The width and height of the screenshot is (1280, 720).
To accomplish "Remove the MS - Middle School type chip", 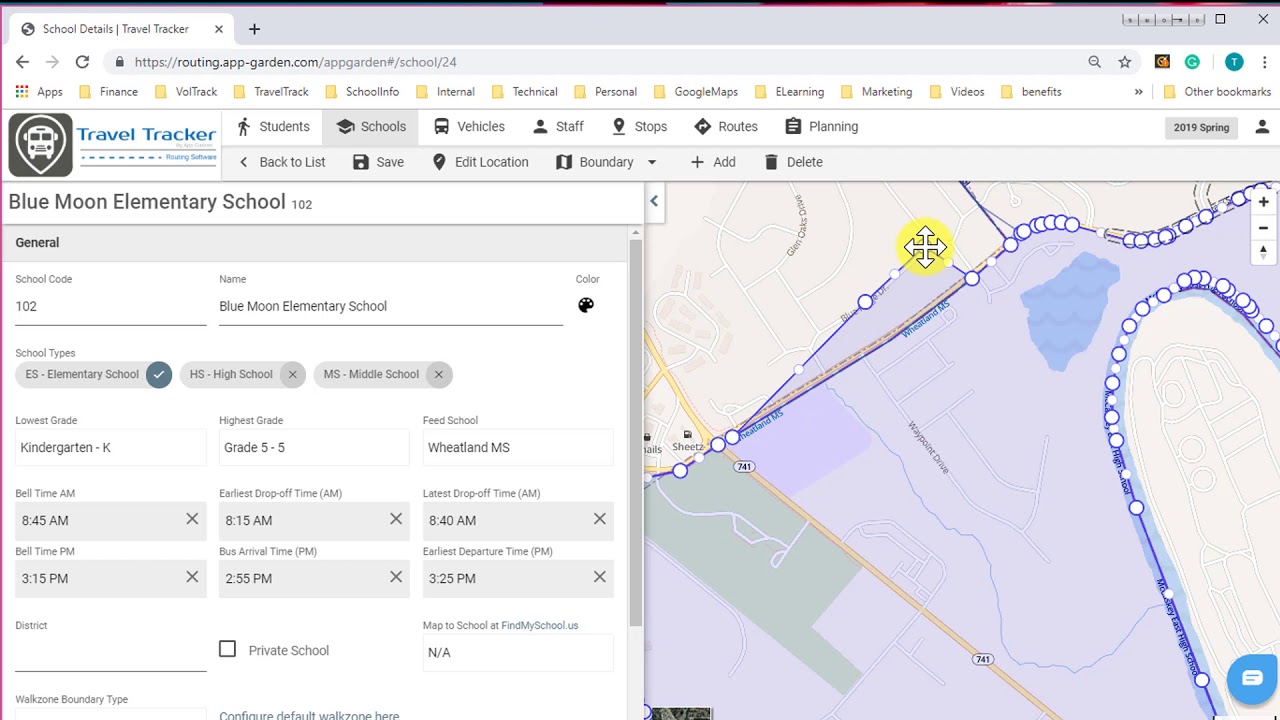I will (438, 374).
